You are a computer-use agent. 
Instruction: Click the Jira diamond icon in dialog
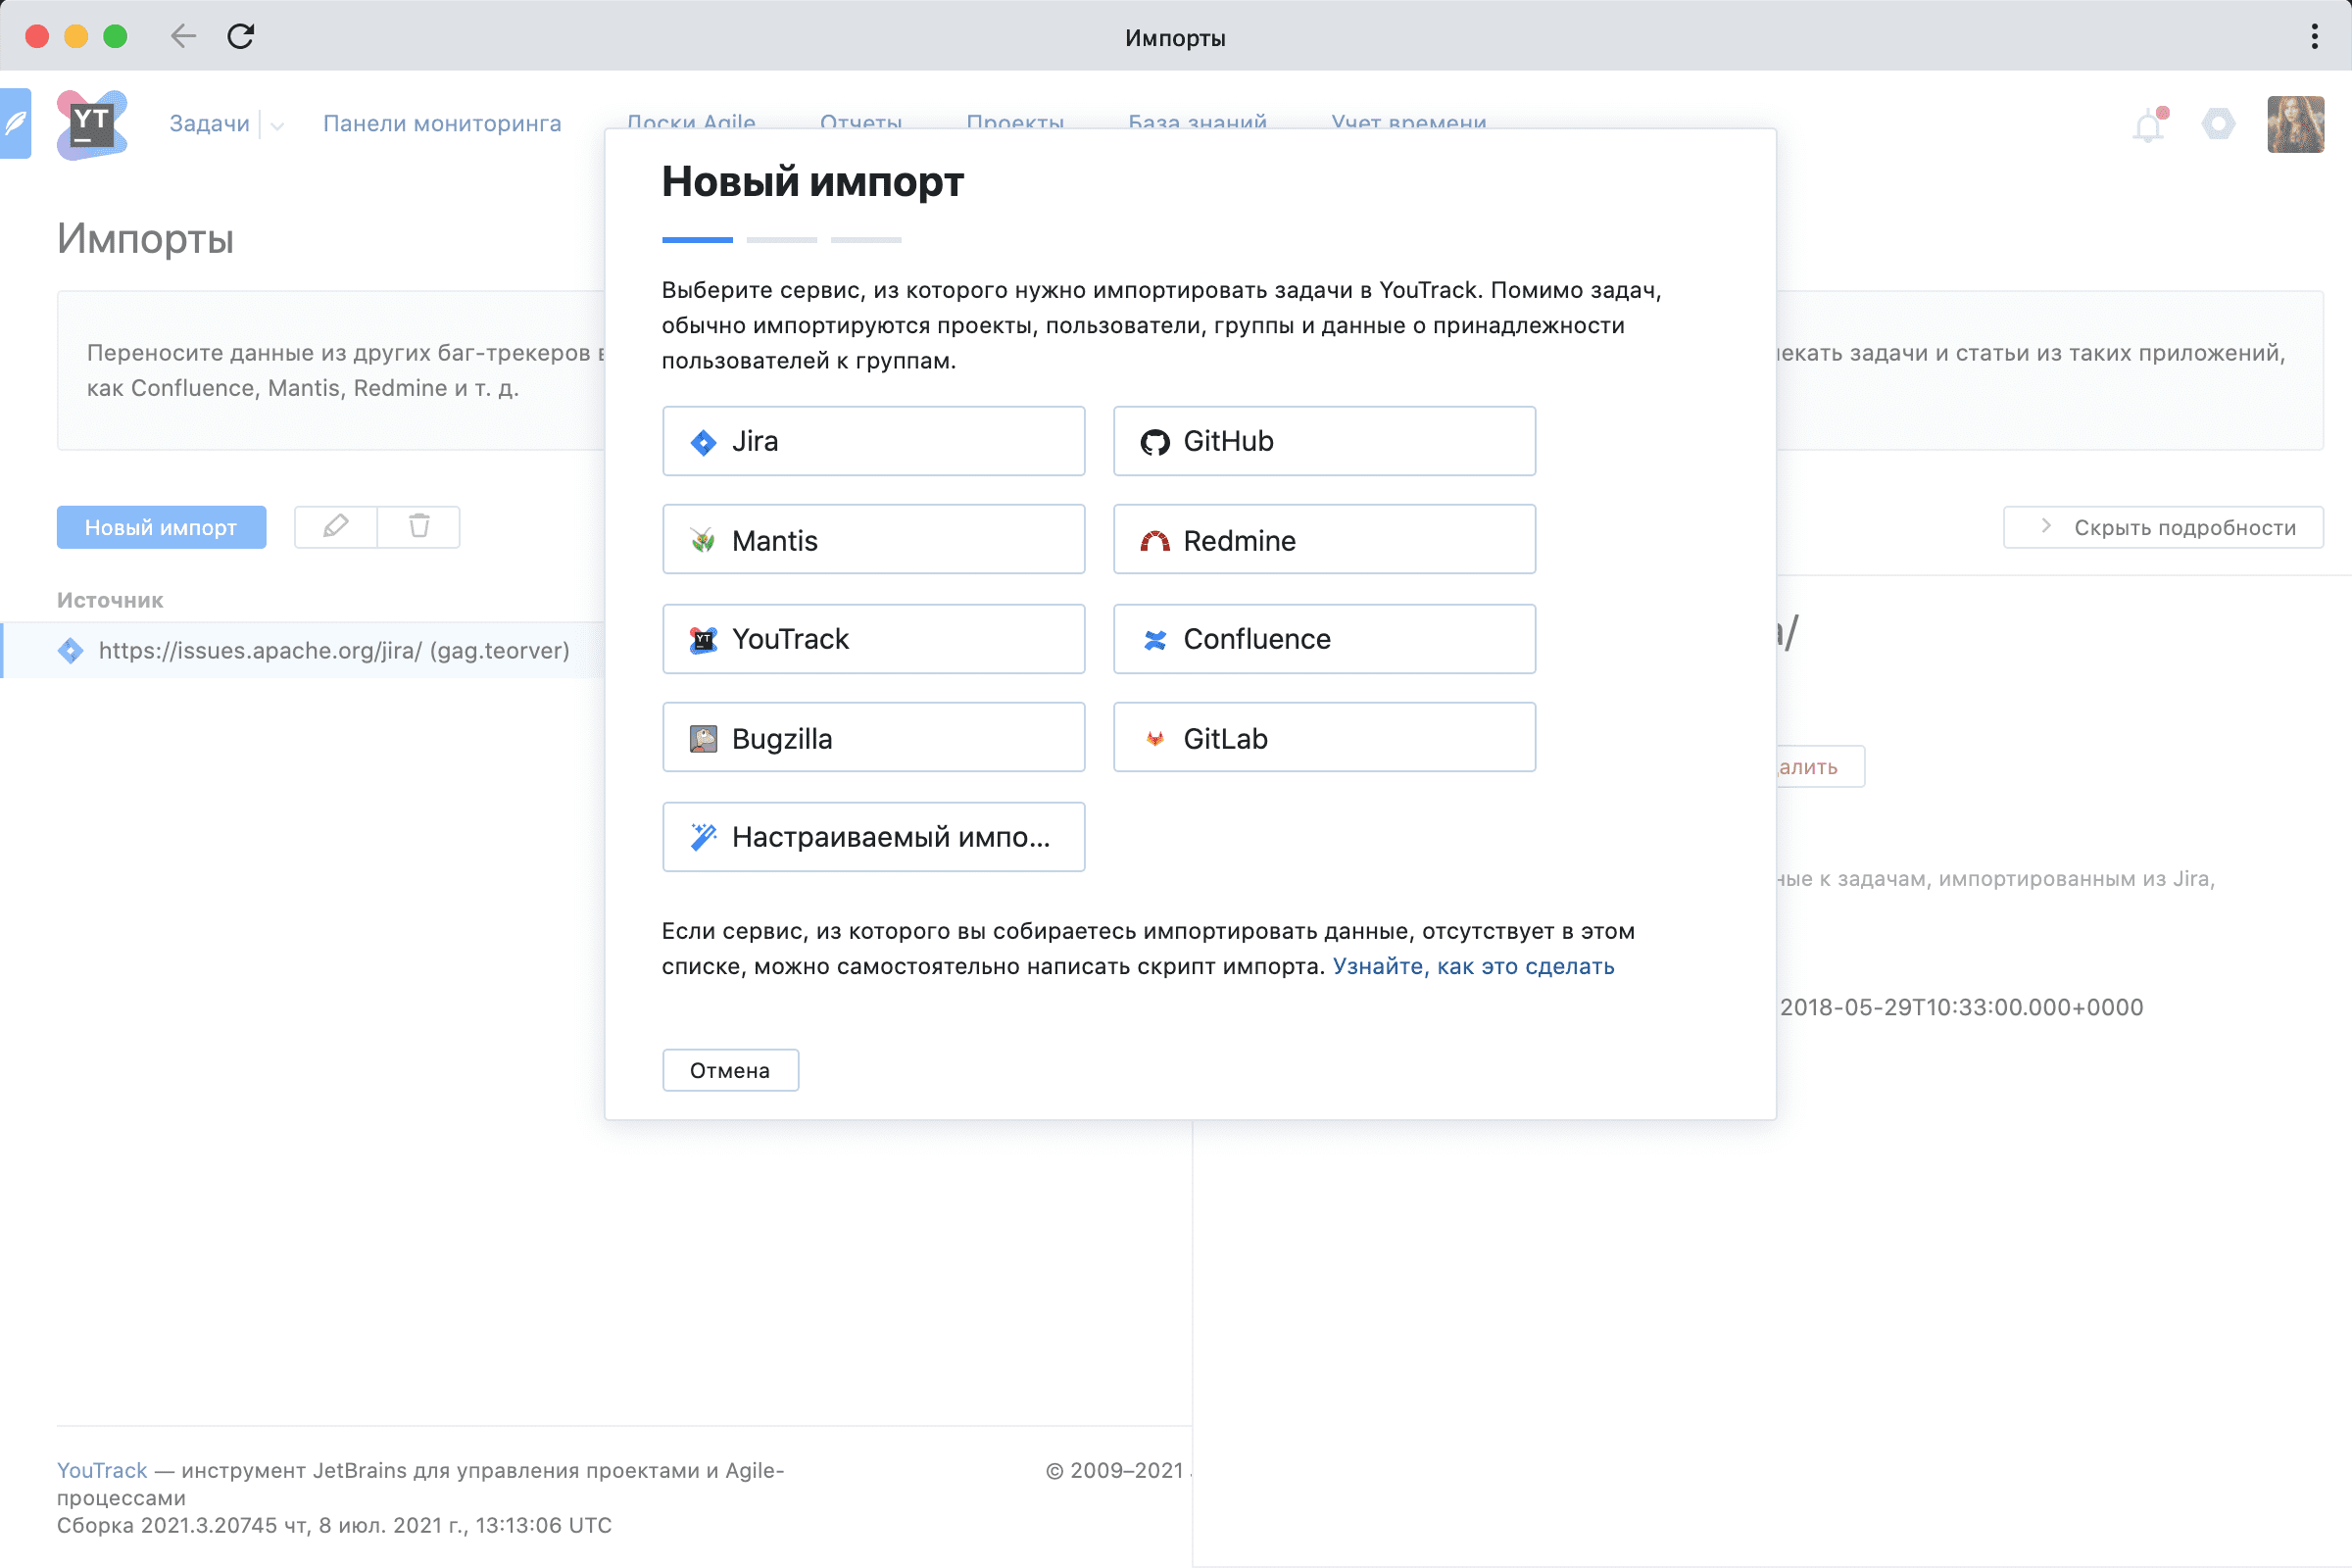703,442
